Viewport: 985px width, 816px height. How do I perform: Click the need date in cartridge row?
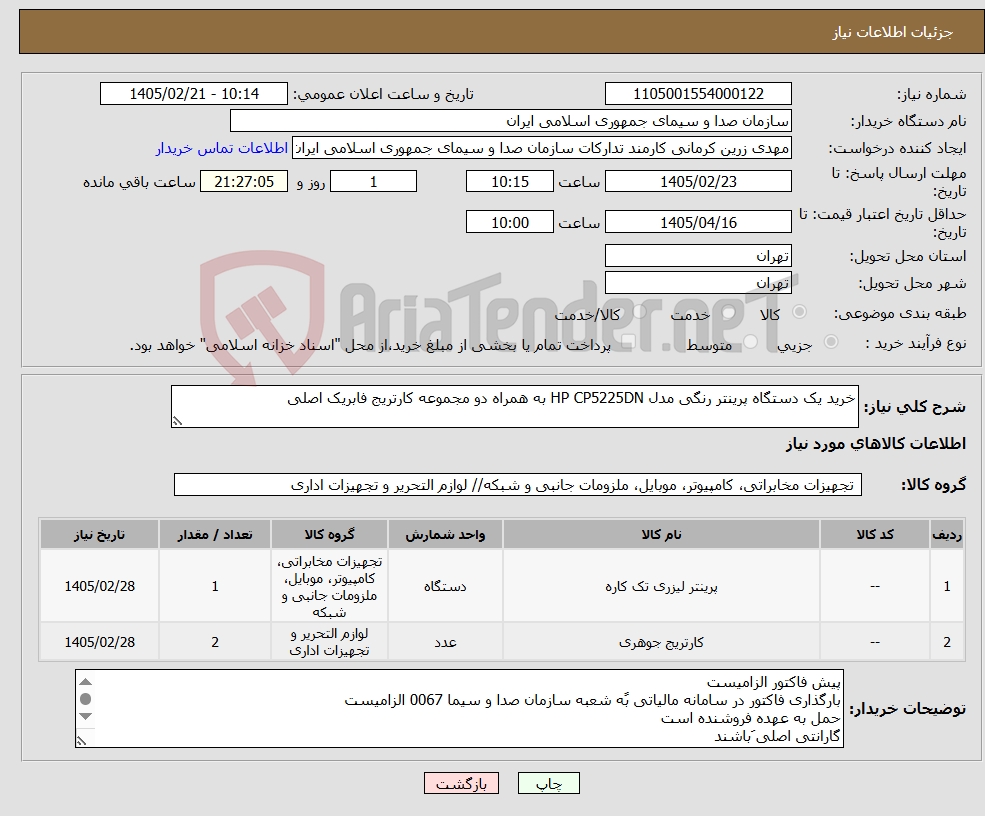[99, 642]
